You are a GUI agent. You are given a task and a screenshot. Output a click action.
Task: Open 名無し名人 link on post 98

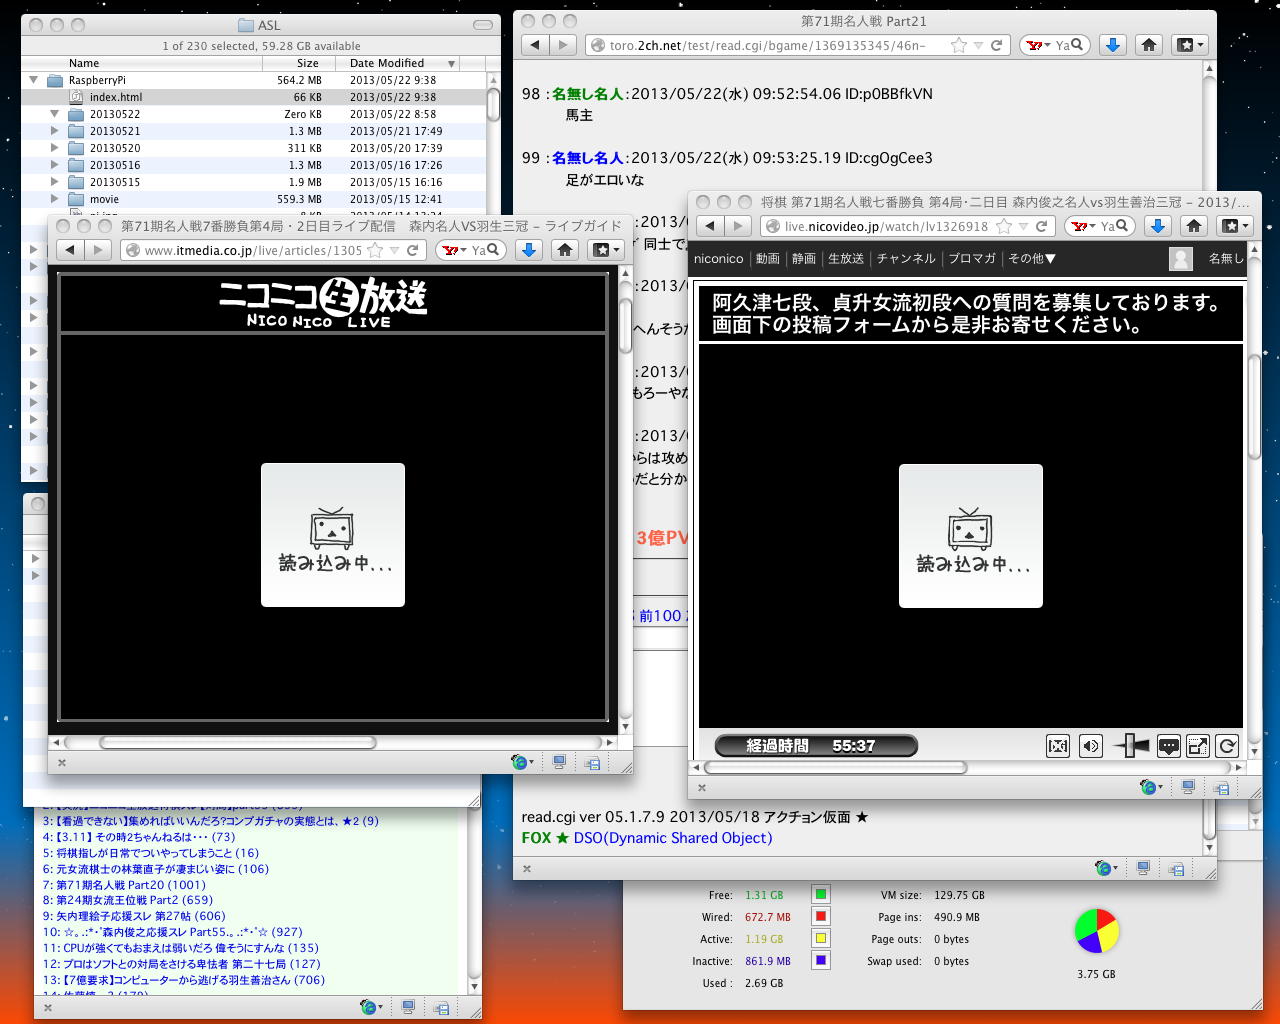(588, 94)
